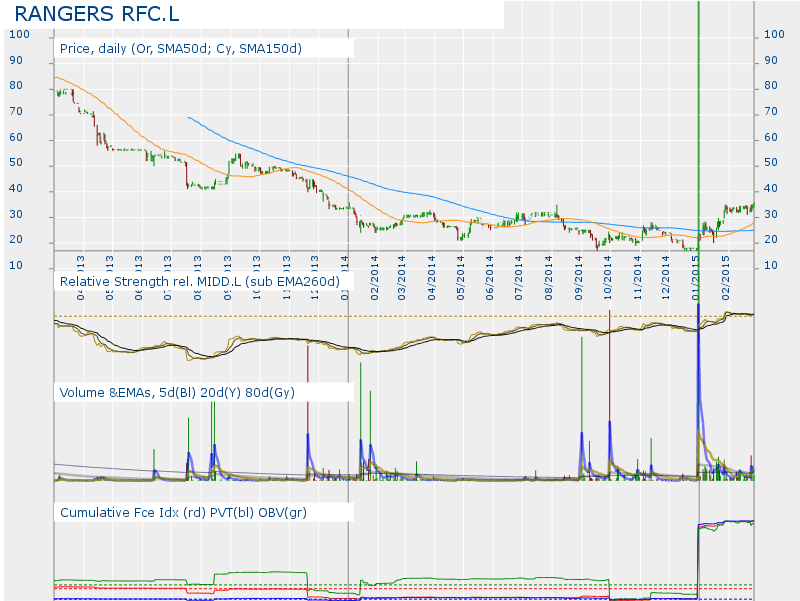The height and width of the screenshot is (601, 800).
Task: Select the 80 value on right price axis
Action: pos(771,86)
